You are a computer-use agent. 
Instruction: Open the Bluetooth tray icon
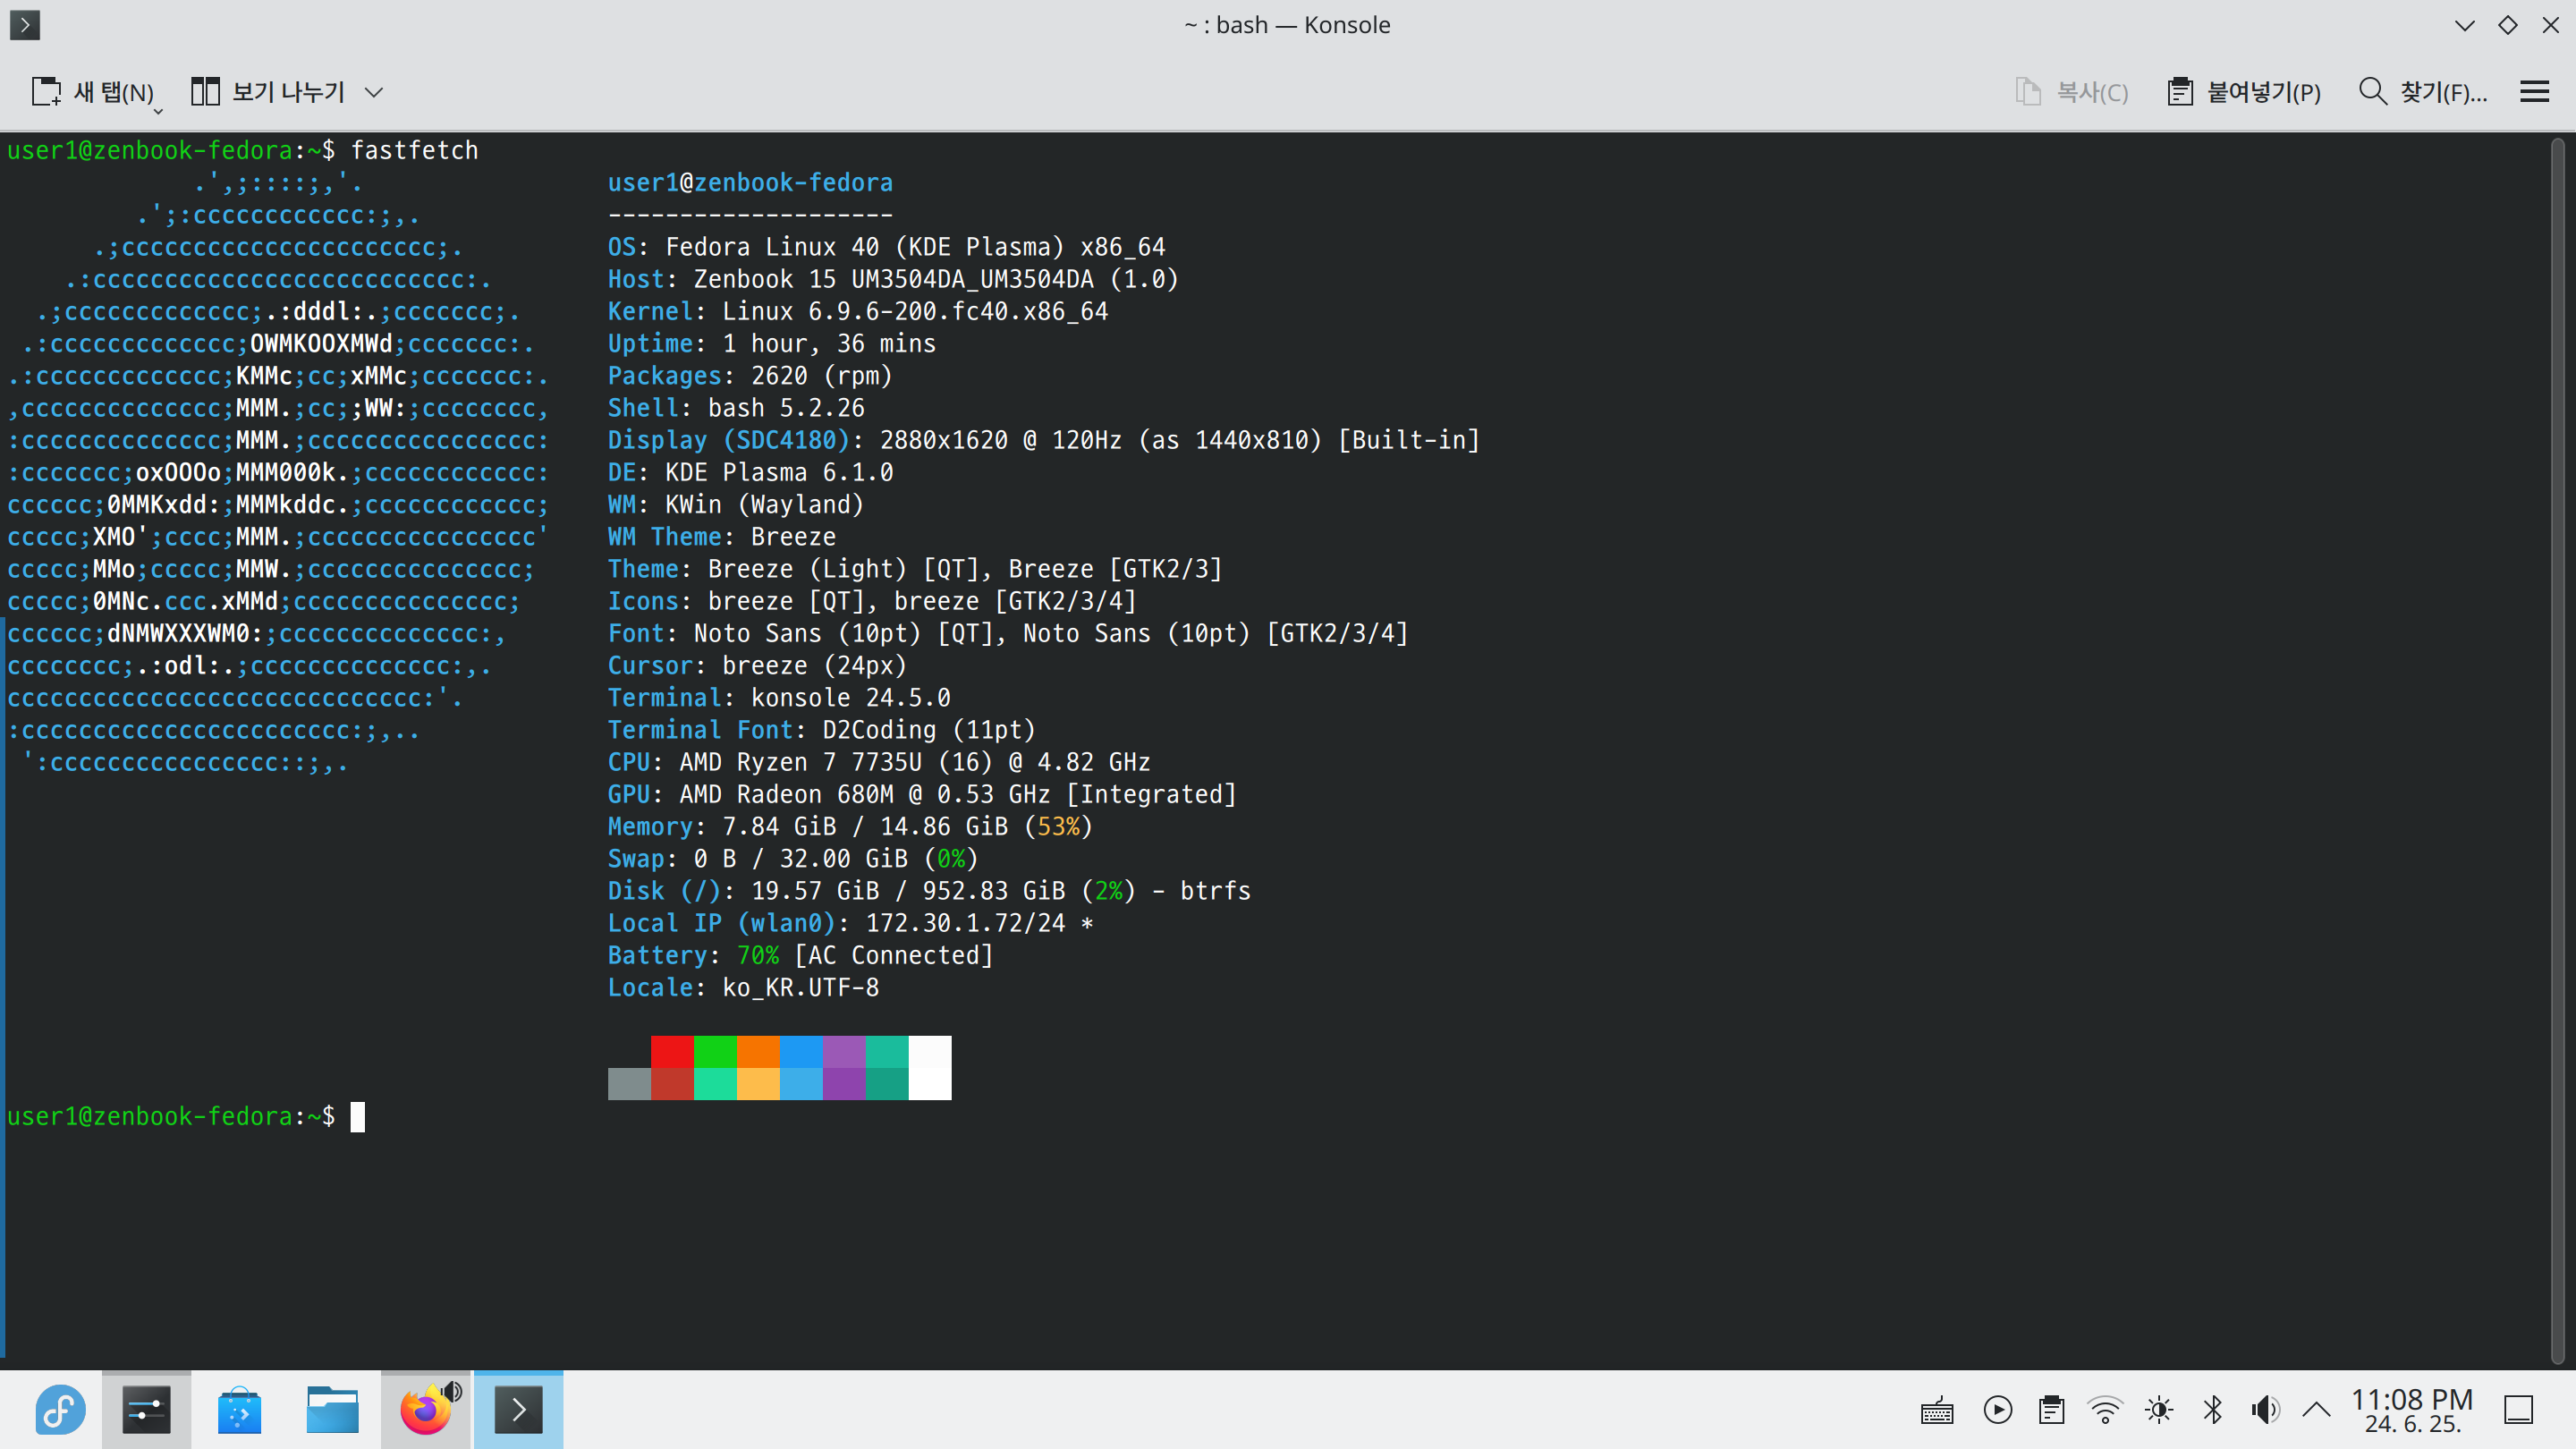2213,1410
